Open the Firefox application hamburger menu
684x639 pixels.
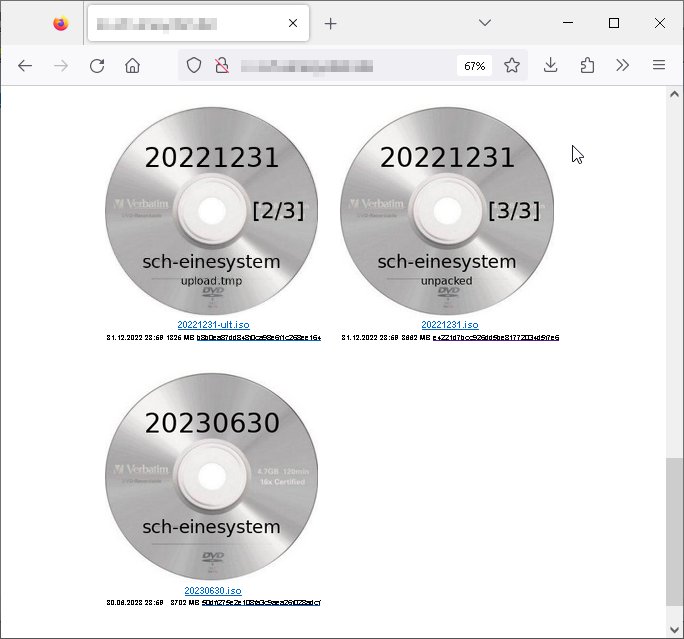click(x=659, y=66)
